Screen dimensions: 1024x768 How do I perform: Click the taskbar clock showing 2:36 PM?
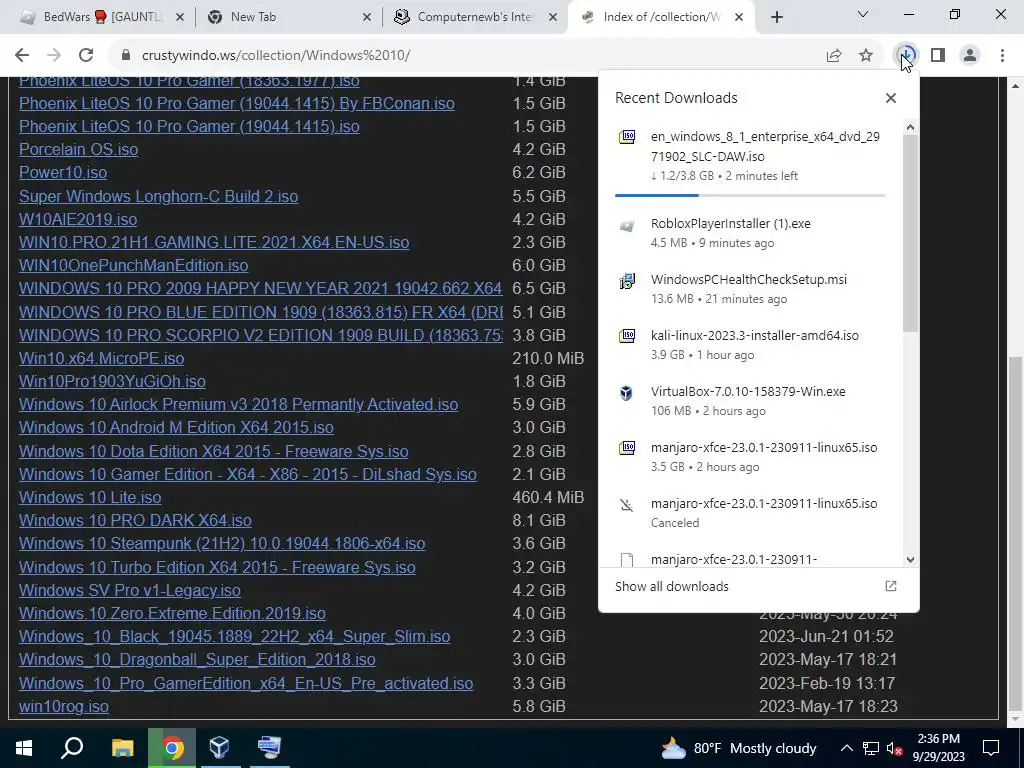click(938, 748)
